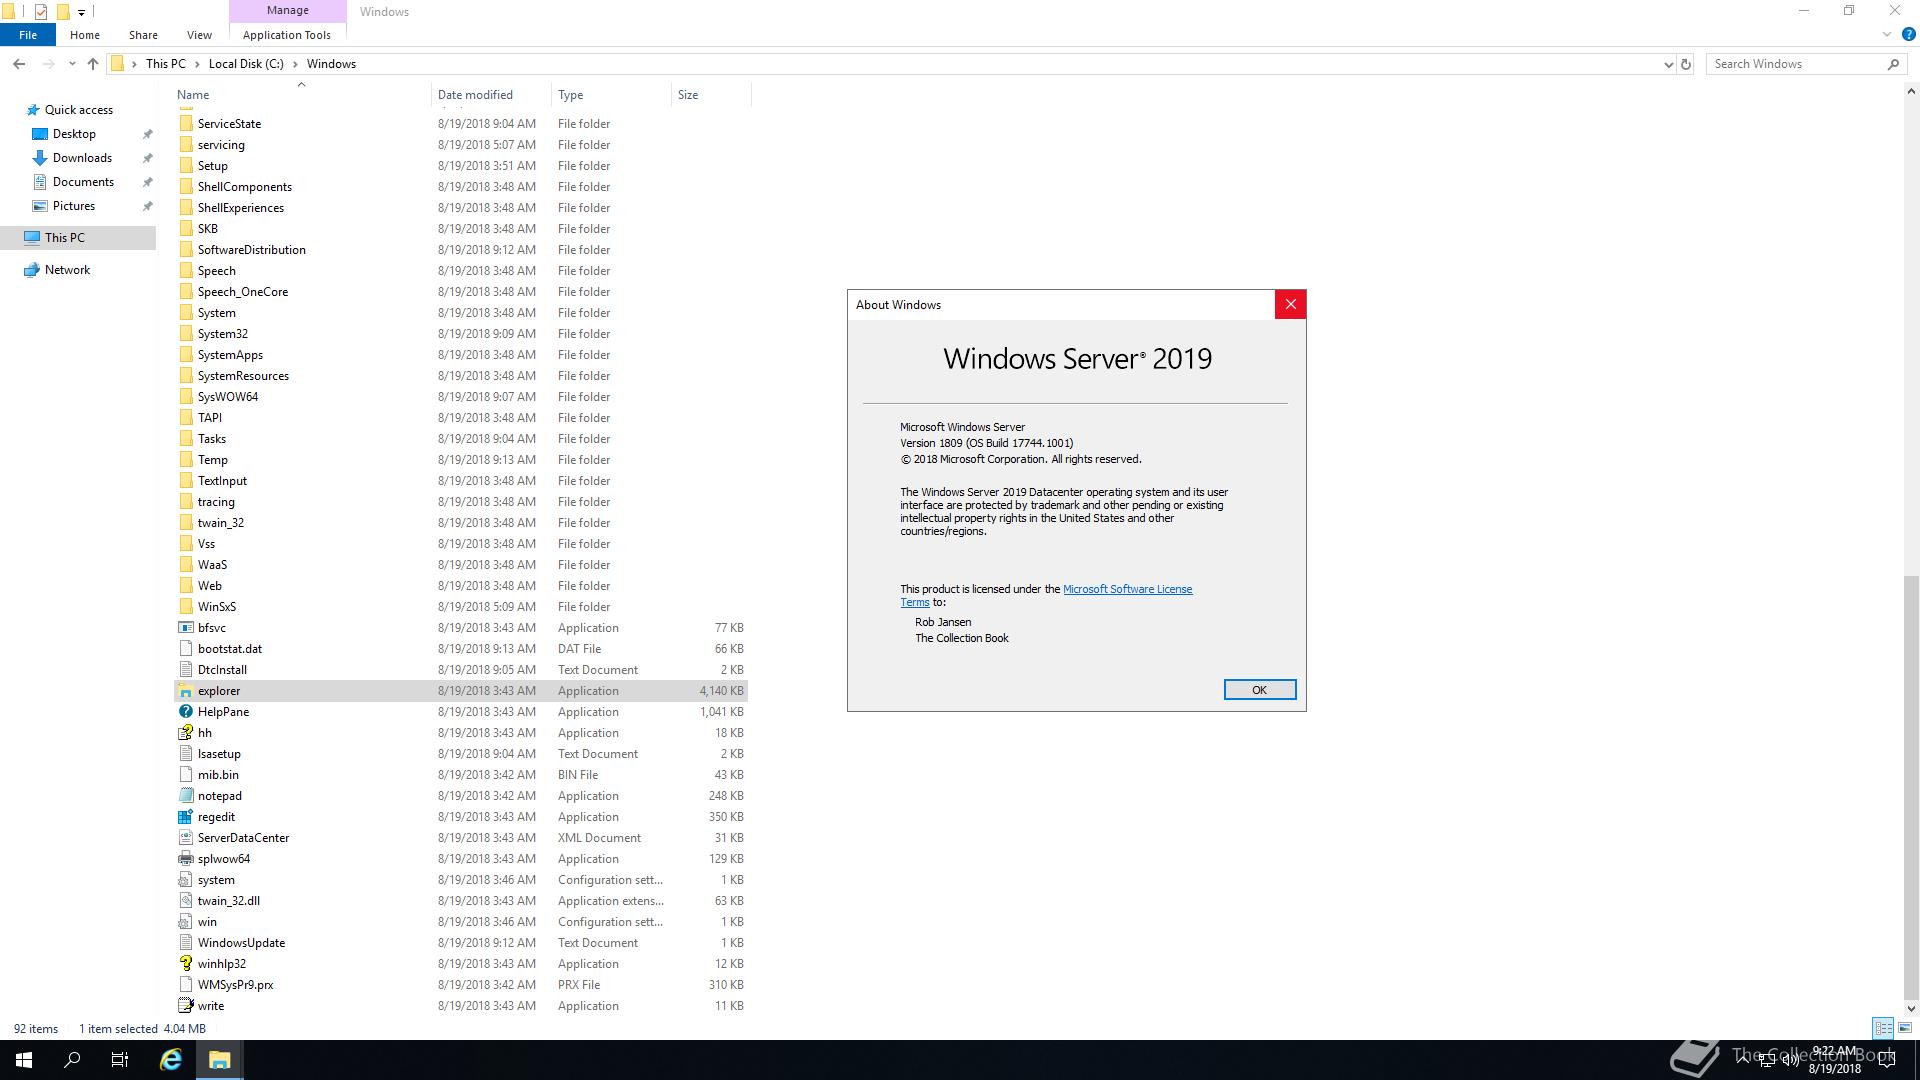The height and width of the screenshot is (1080, 1920).
Task: Open Customize Quick Access Toolbar dropdown
Action: coord(81,12)
